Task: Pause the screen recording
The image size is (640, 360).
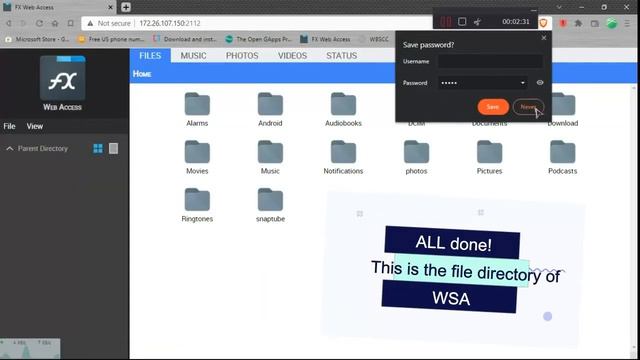Action: click(445, 22)
